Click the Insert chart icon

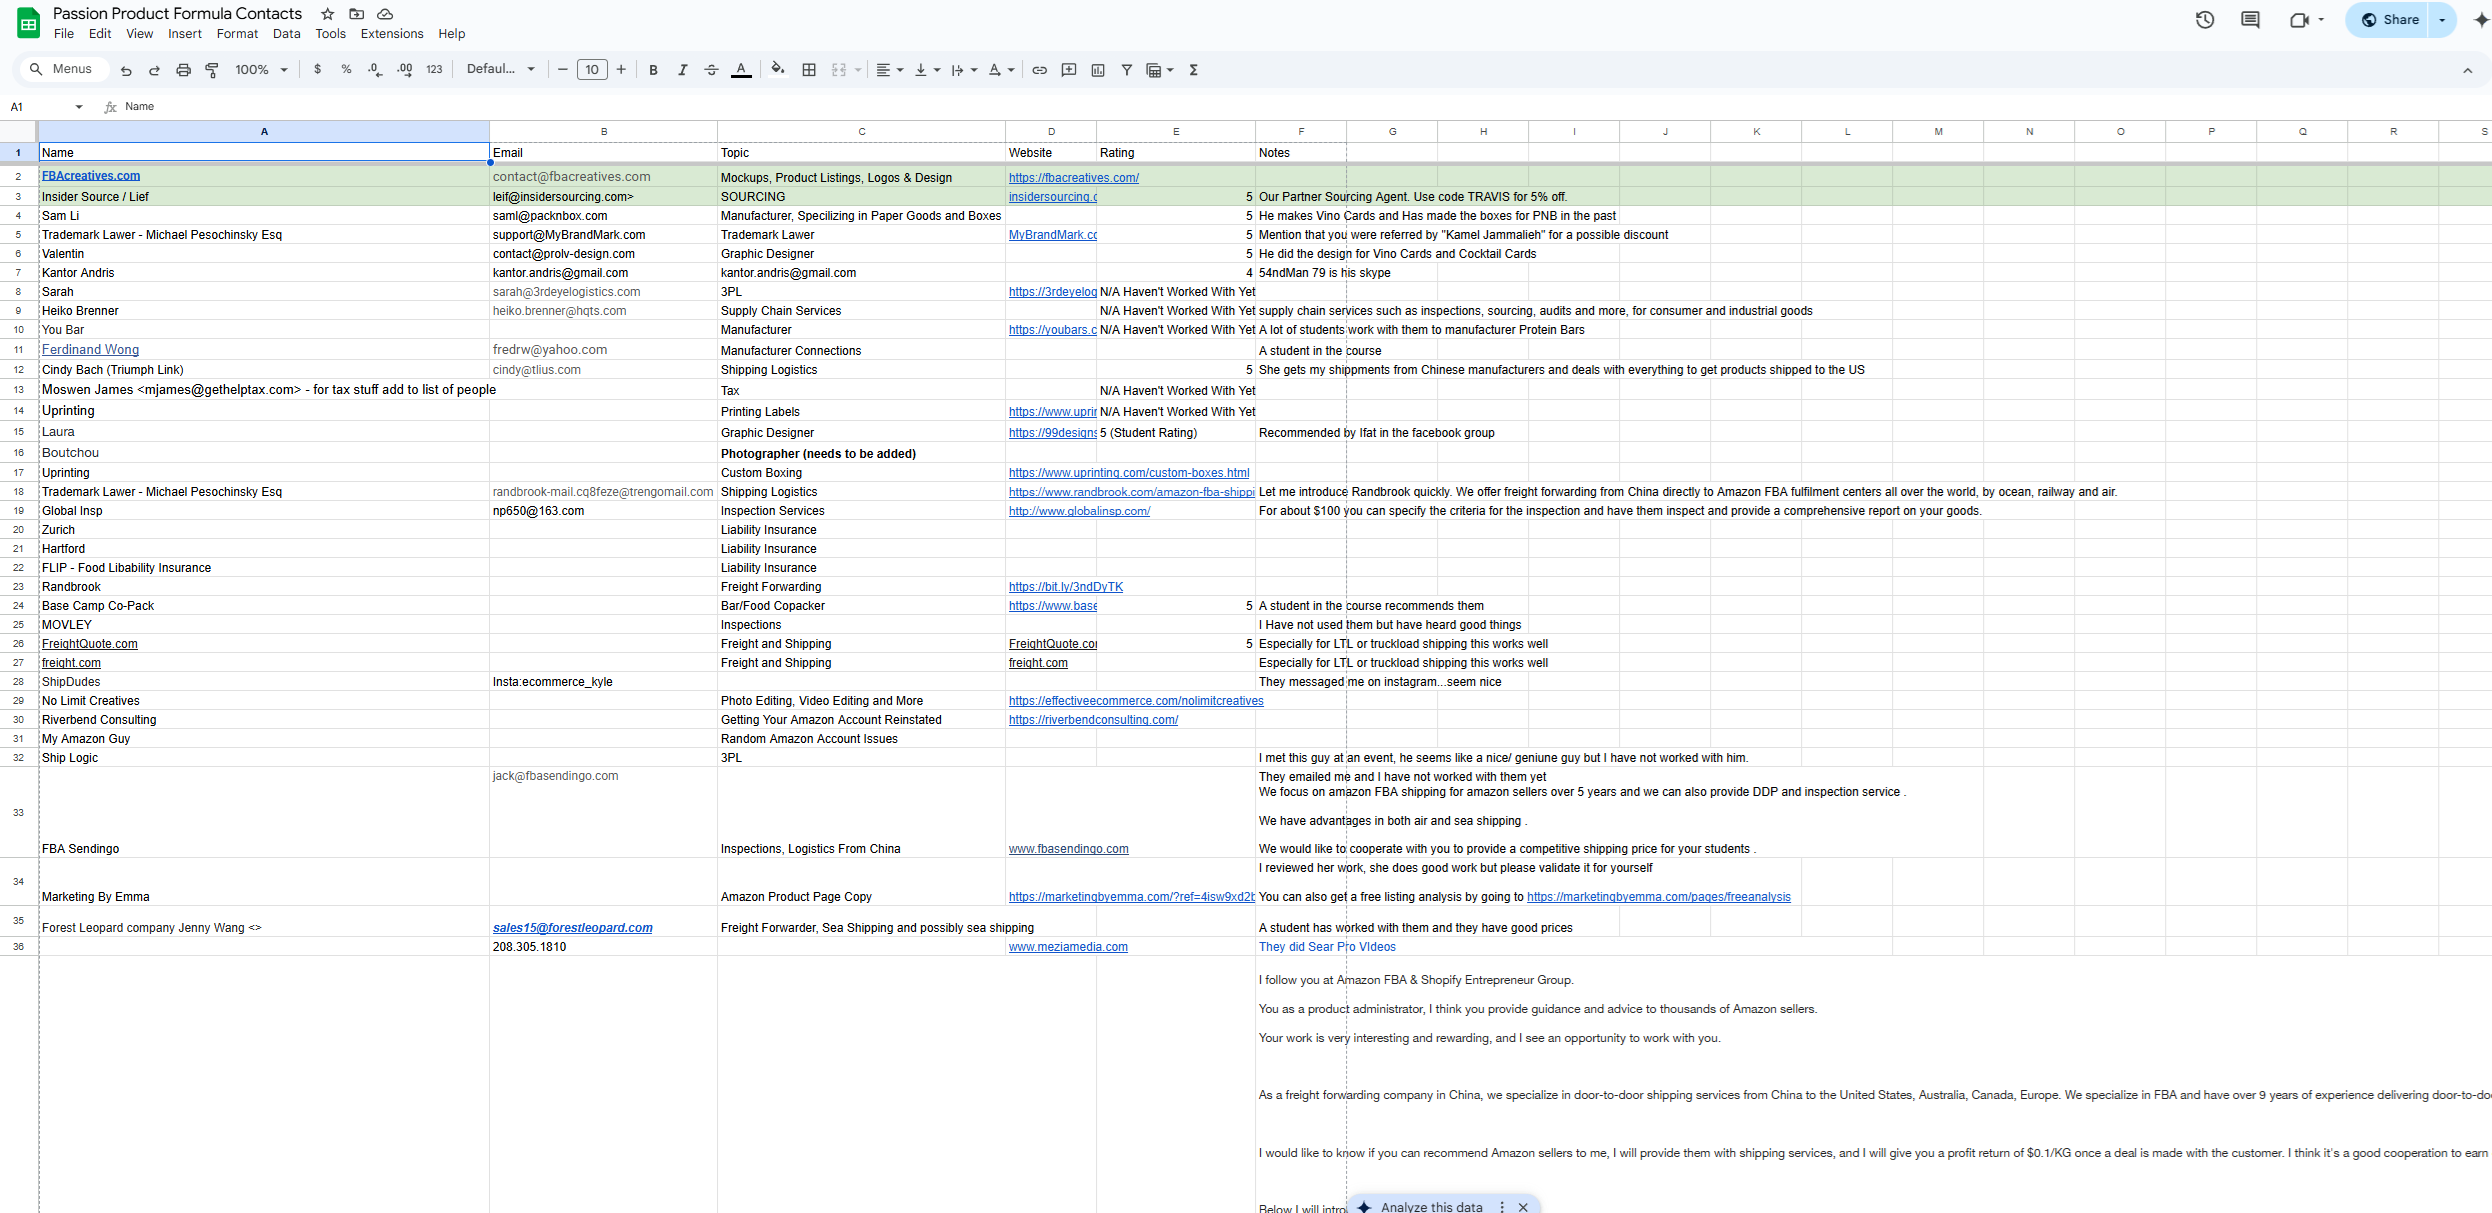coord(1098,70)
